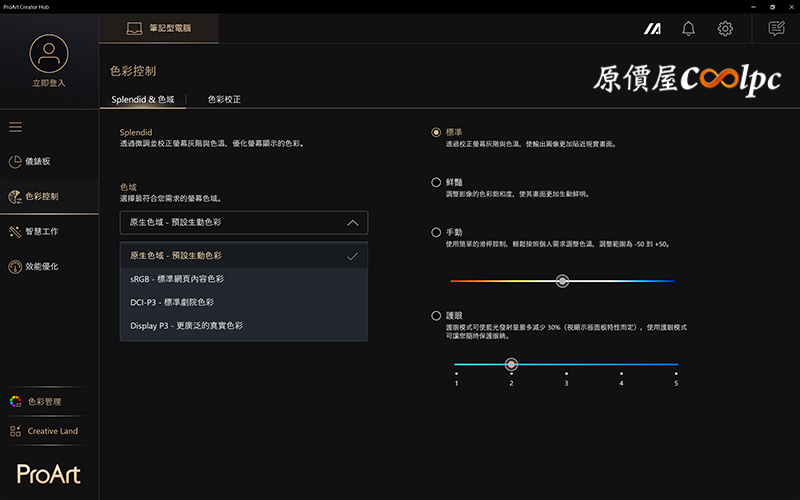Select the 鮮豔 vivid radio button

(x=436, y=182)
